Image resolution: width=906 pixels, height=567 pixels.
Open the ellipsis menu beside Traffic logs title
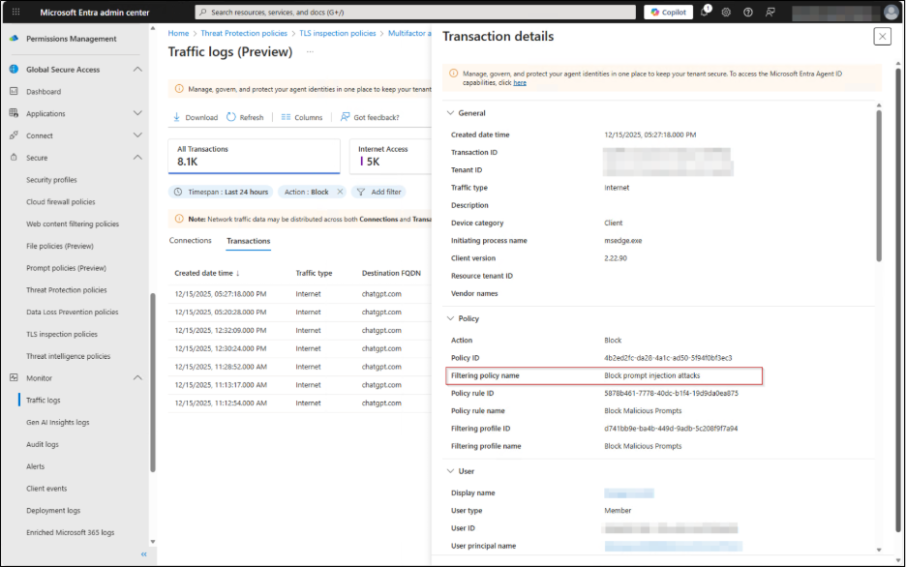tap(310, 52)
